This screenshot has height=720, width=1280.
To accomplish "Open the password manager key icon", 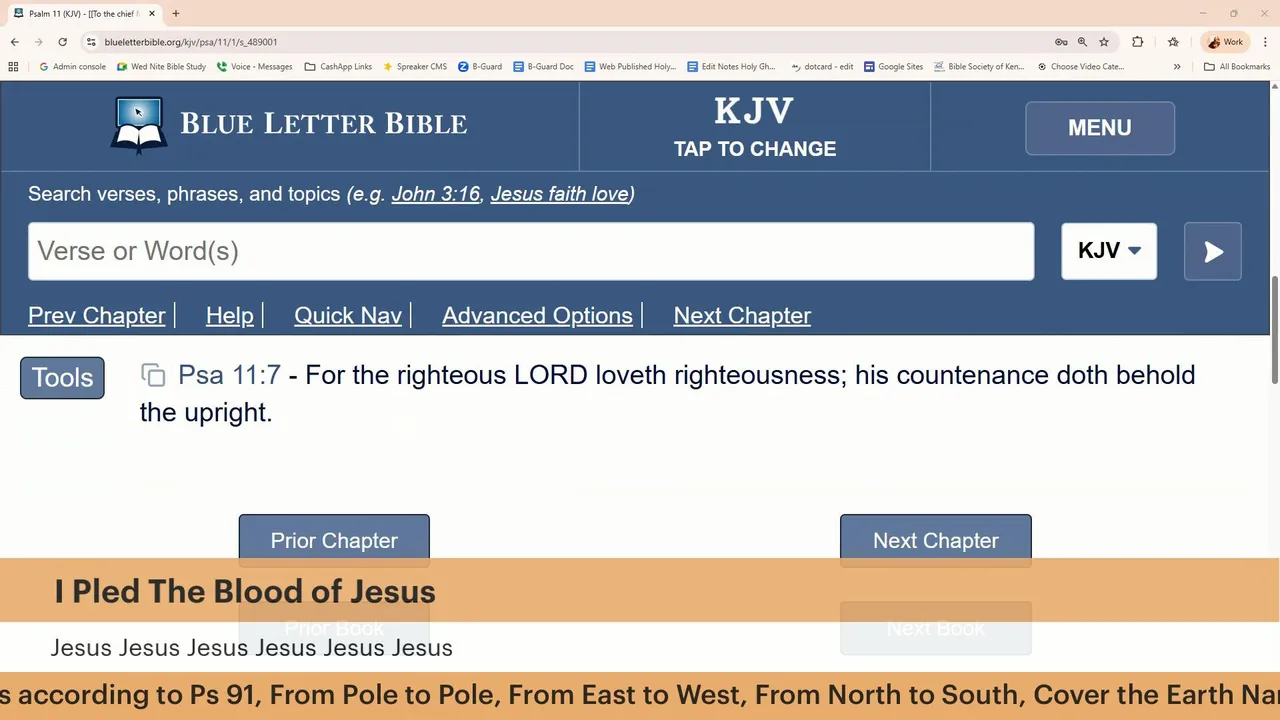I will click(1061, 42).
